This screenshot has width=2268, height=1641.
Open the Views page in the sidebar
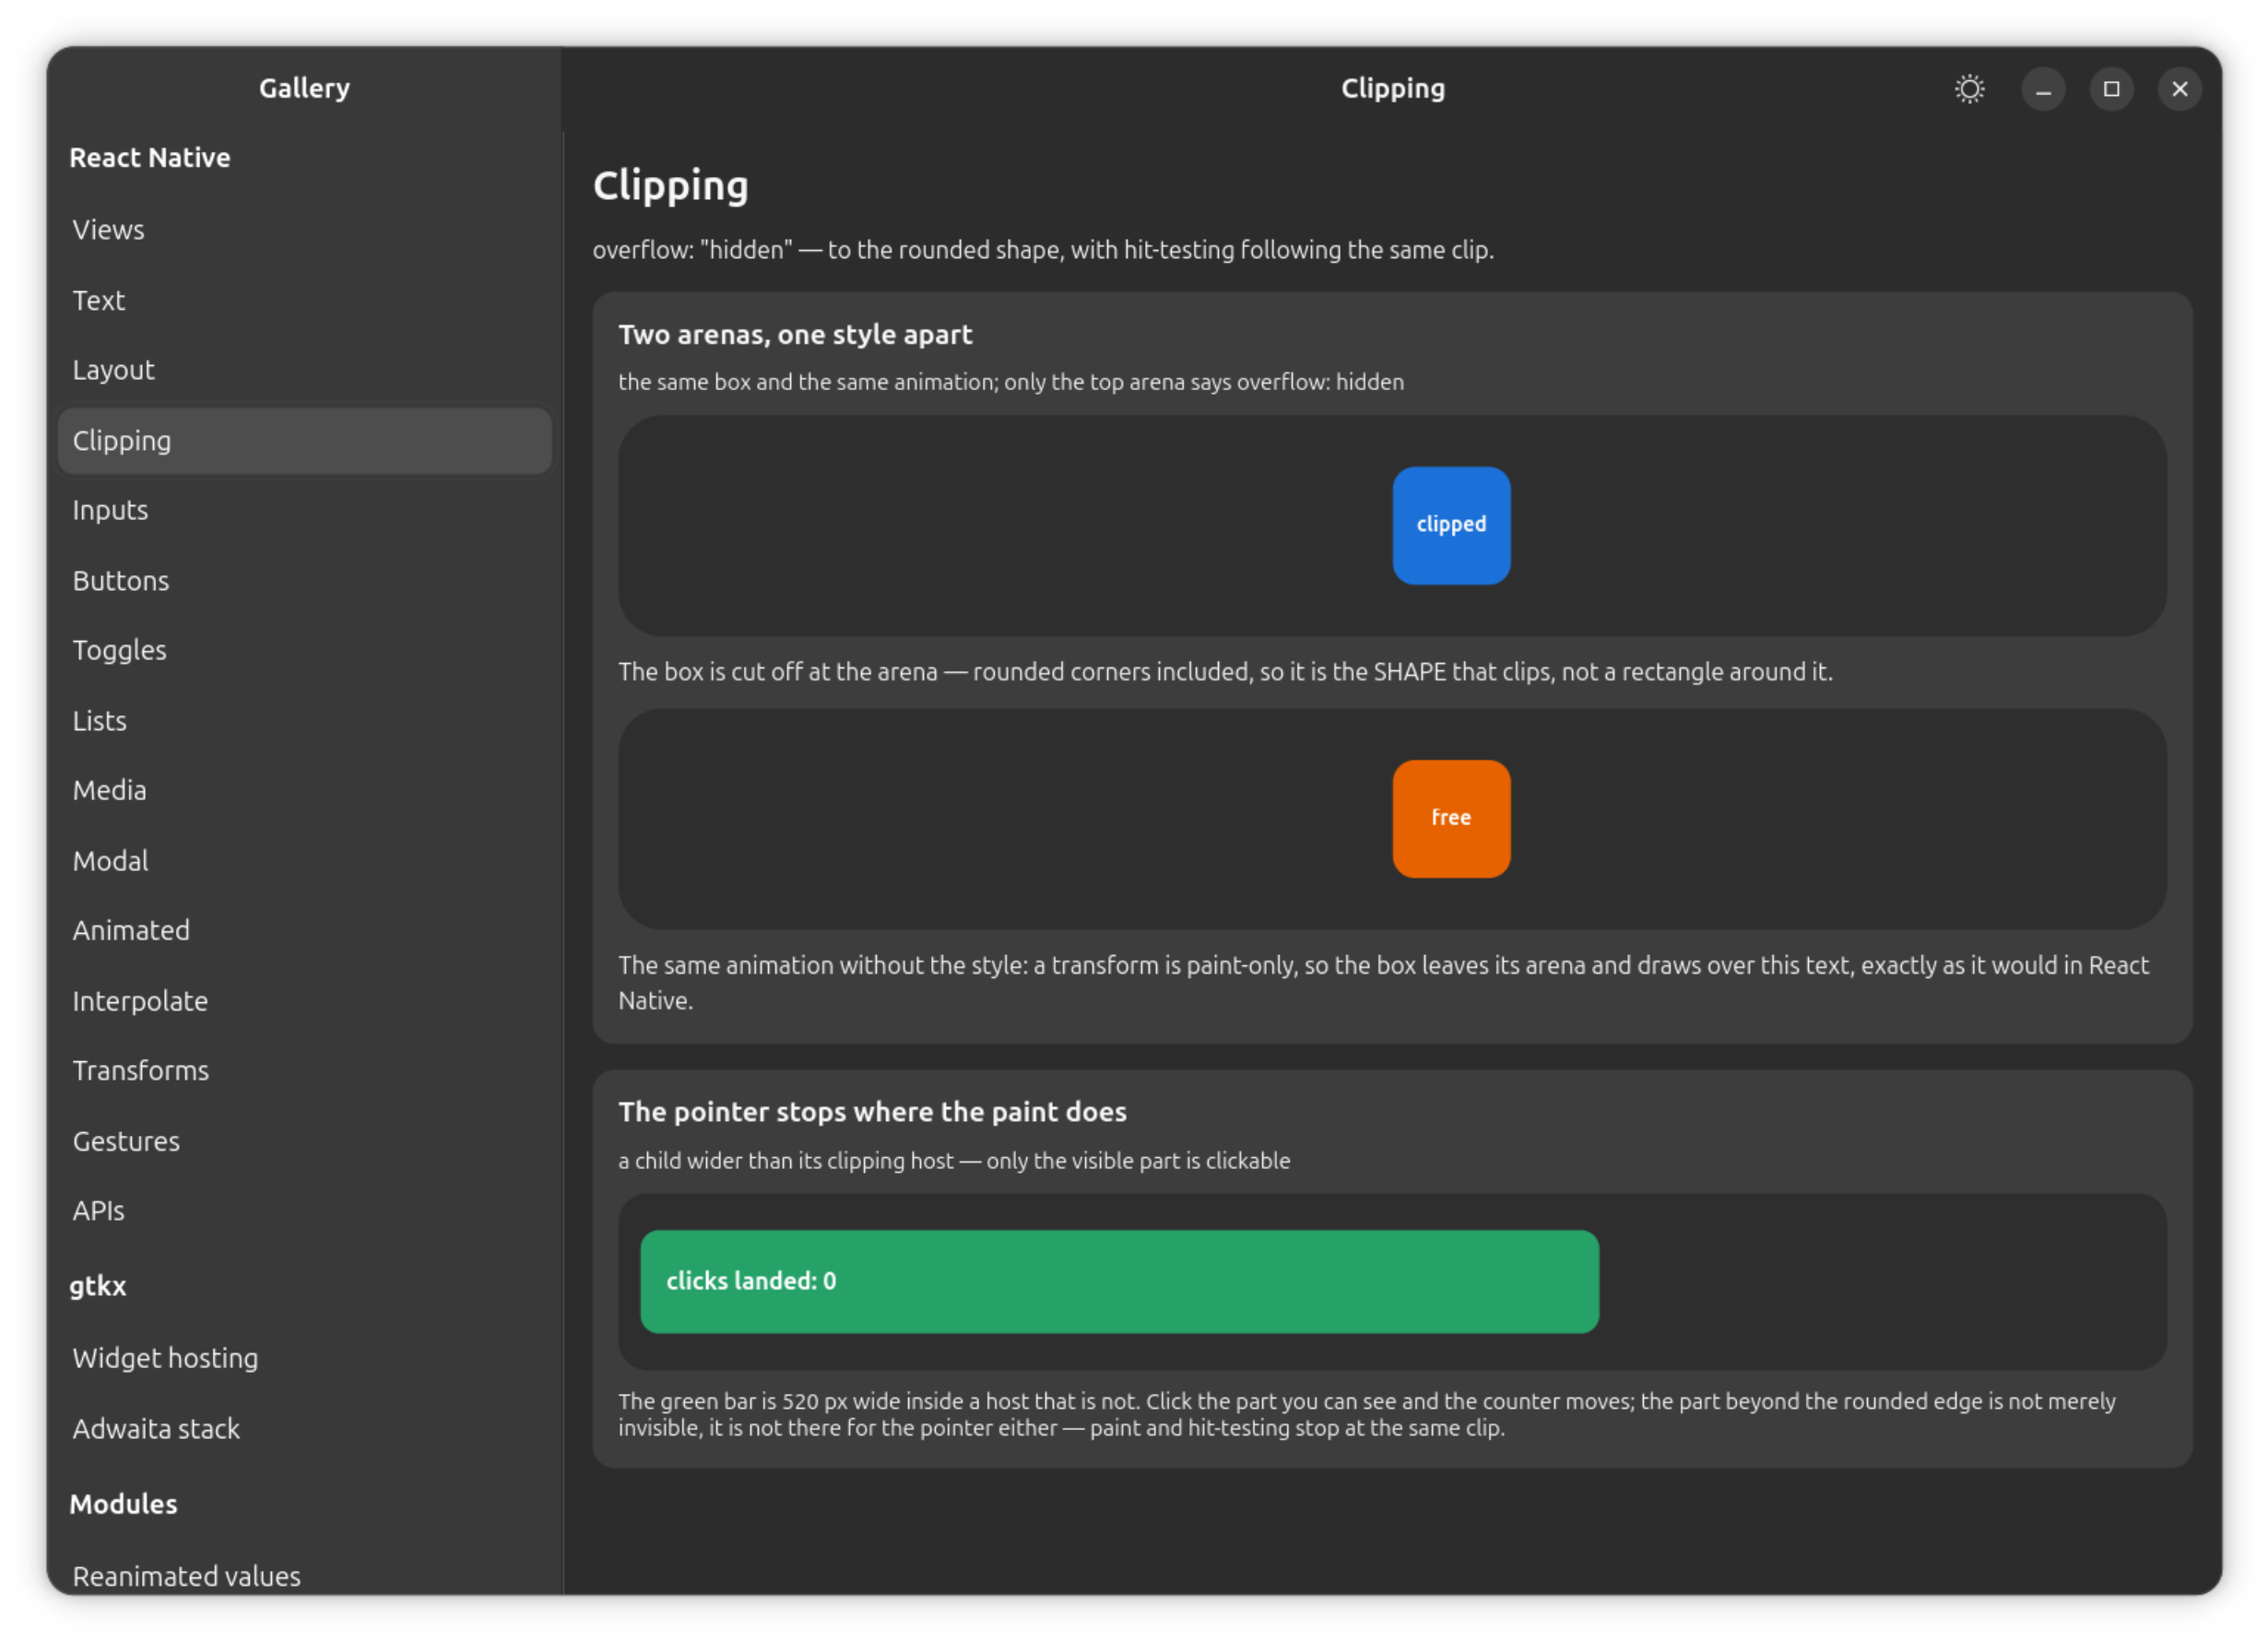[x=305, y=230]
